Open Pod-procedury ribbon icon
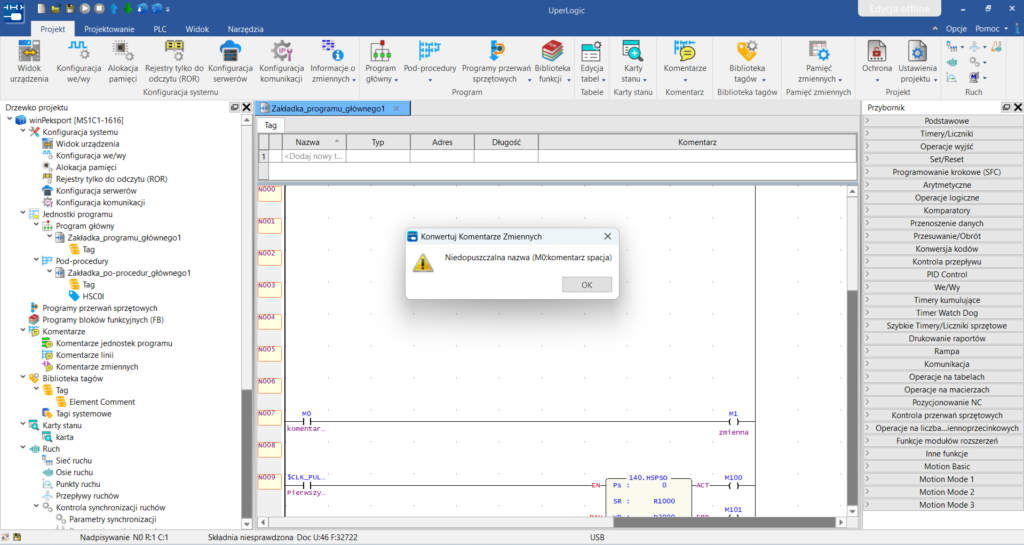This screenshot has width=1024, height=545. (x=430, y=61)
